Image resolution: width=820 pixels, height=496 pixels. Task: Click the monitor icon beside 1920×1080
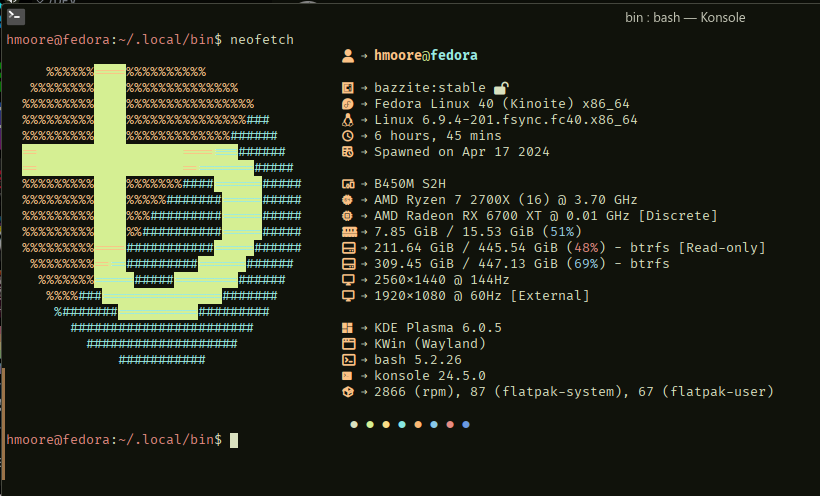[348, 296]
